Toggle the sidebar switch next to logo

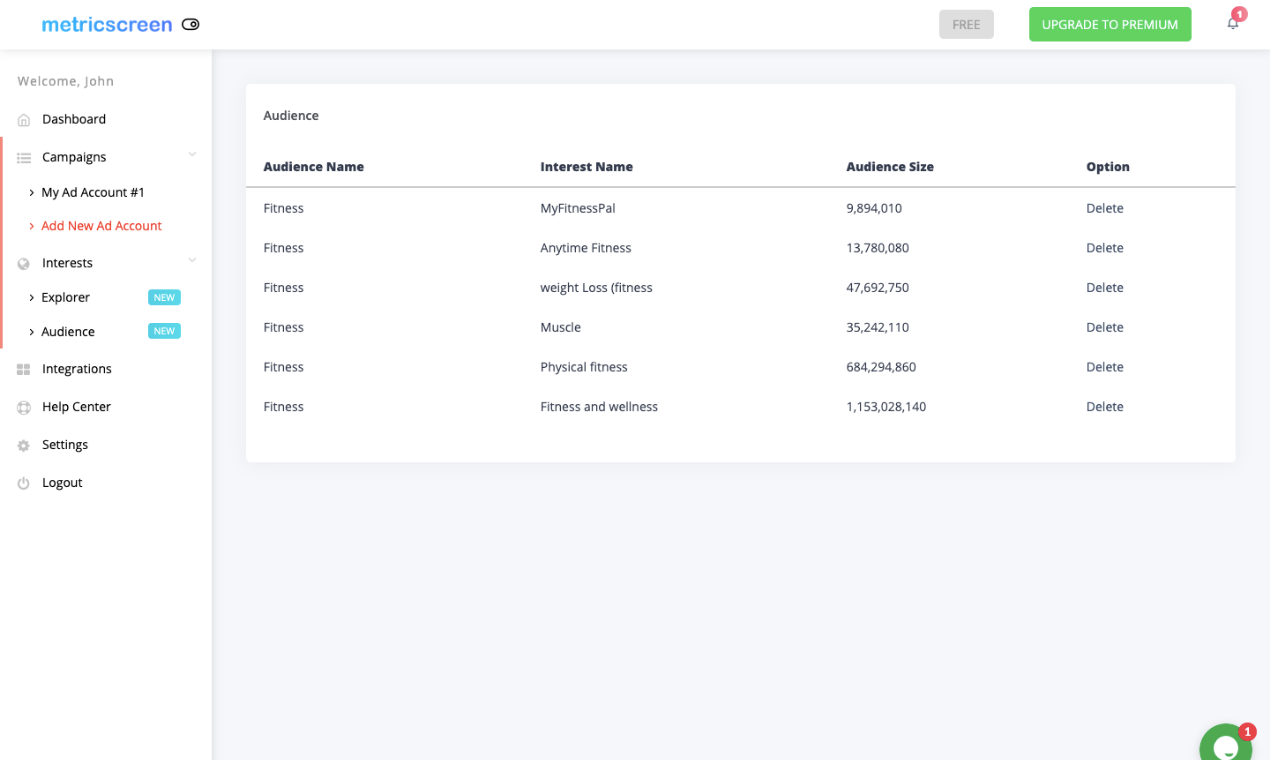coord(191,24)
